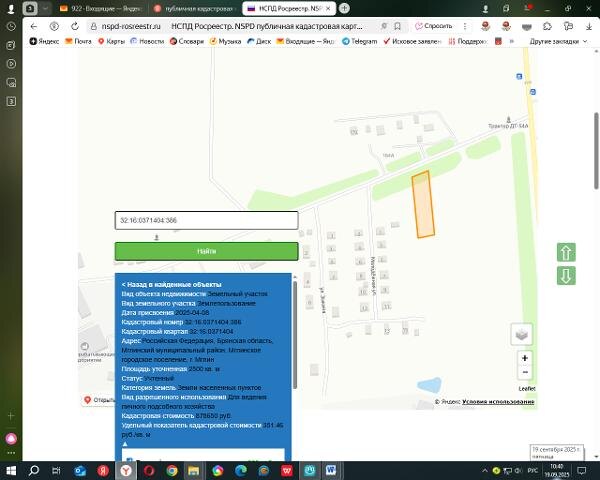
Task: Open the extensions puzzle icon
Action: pos(548,26)
